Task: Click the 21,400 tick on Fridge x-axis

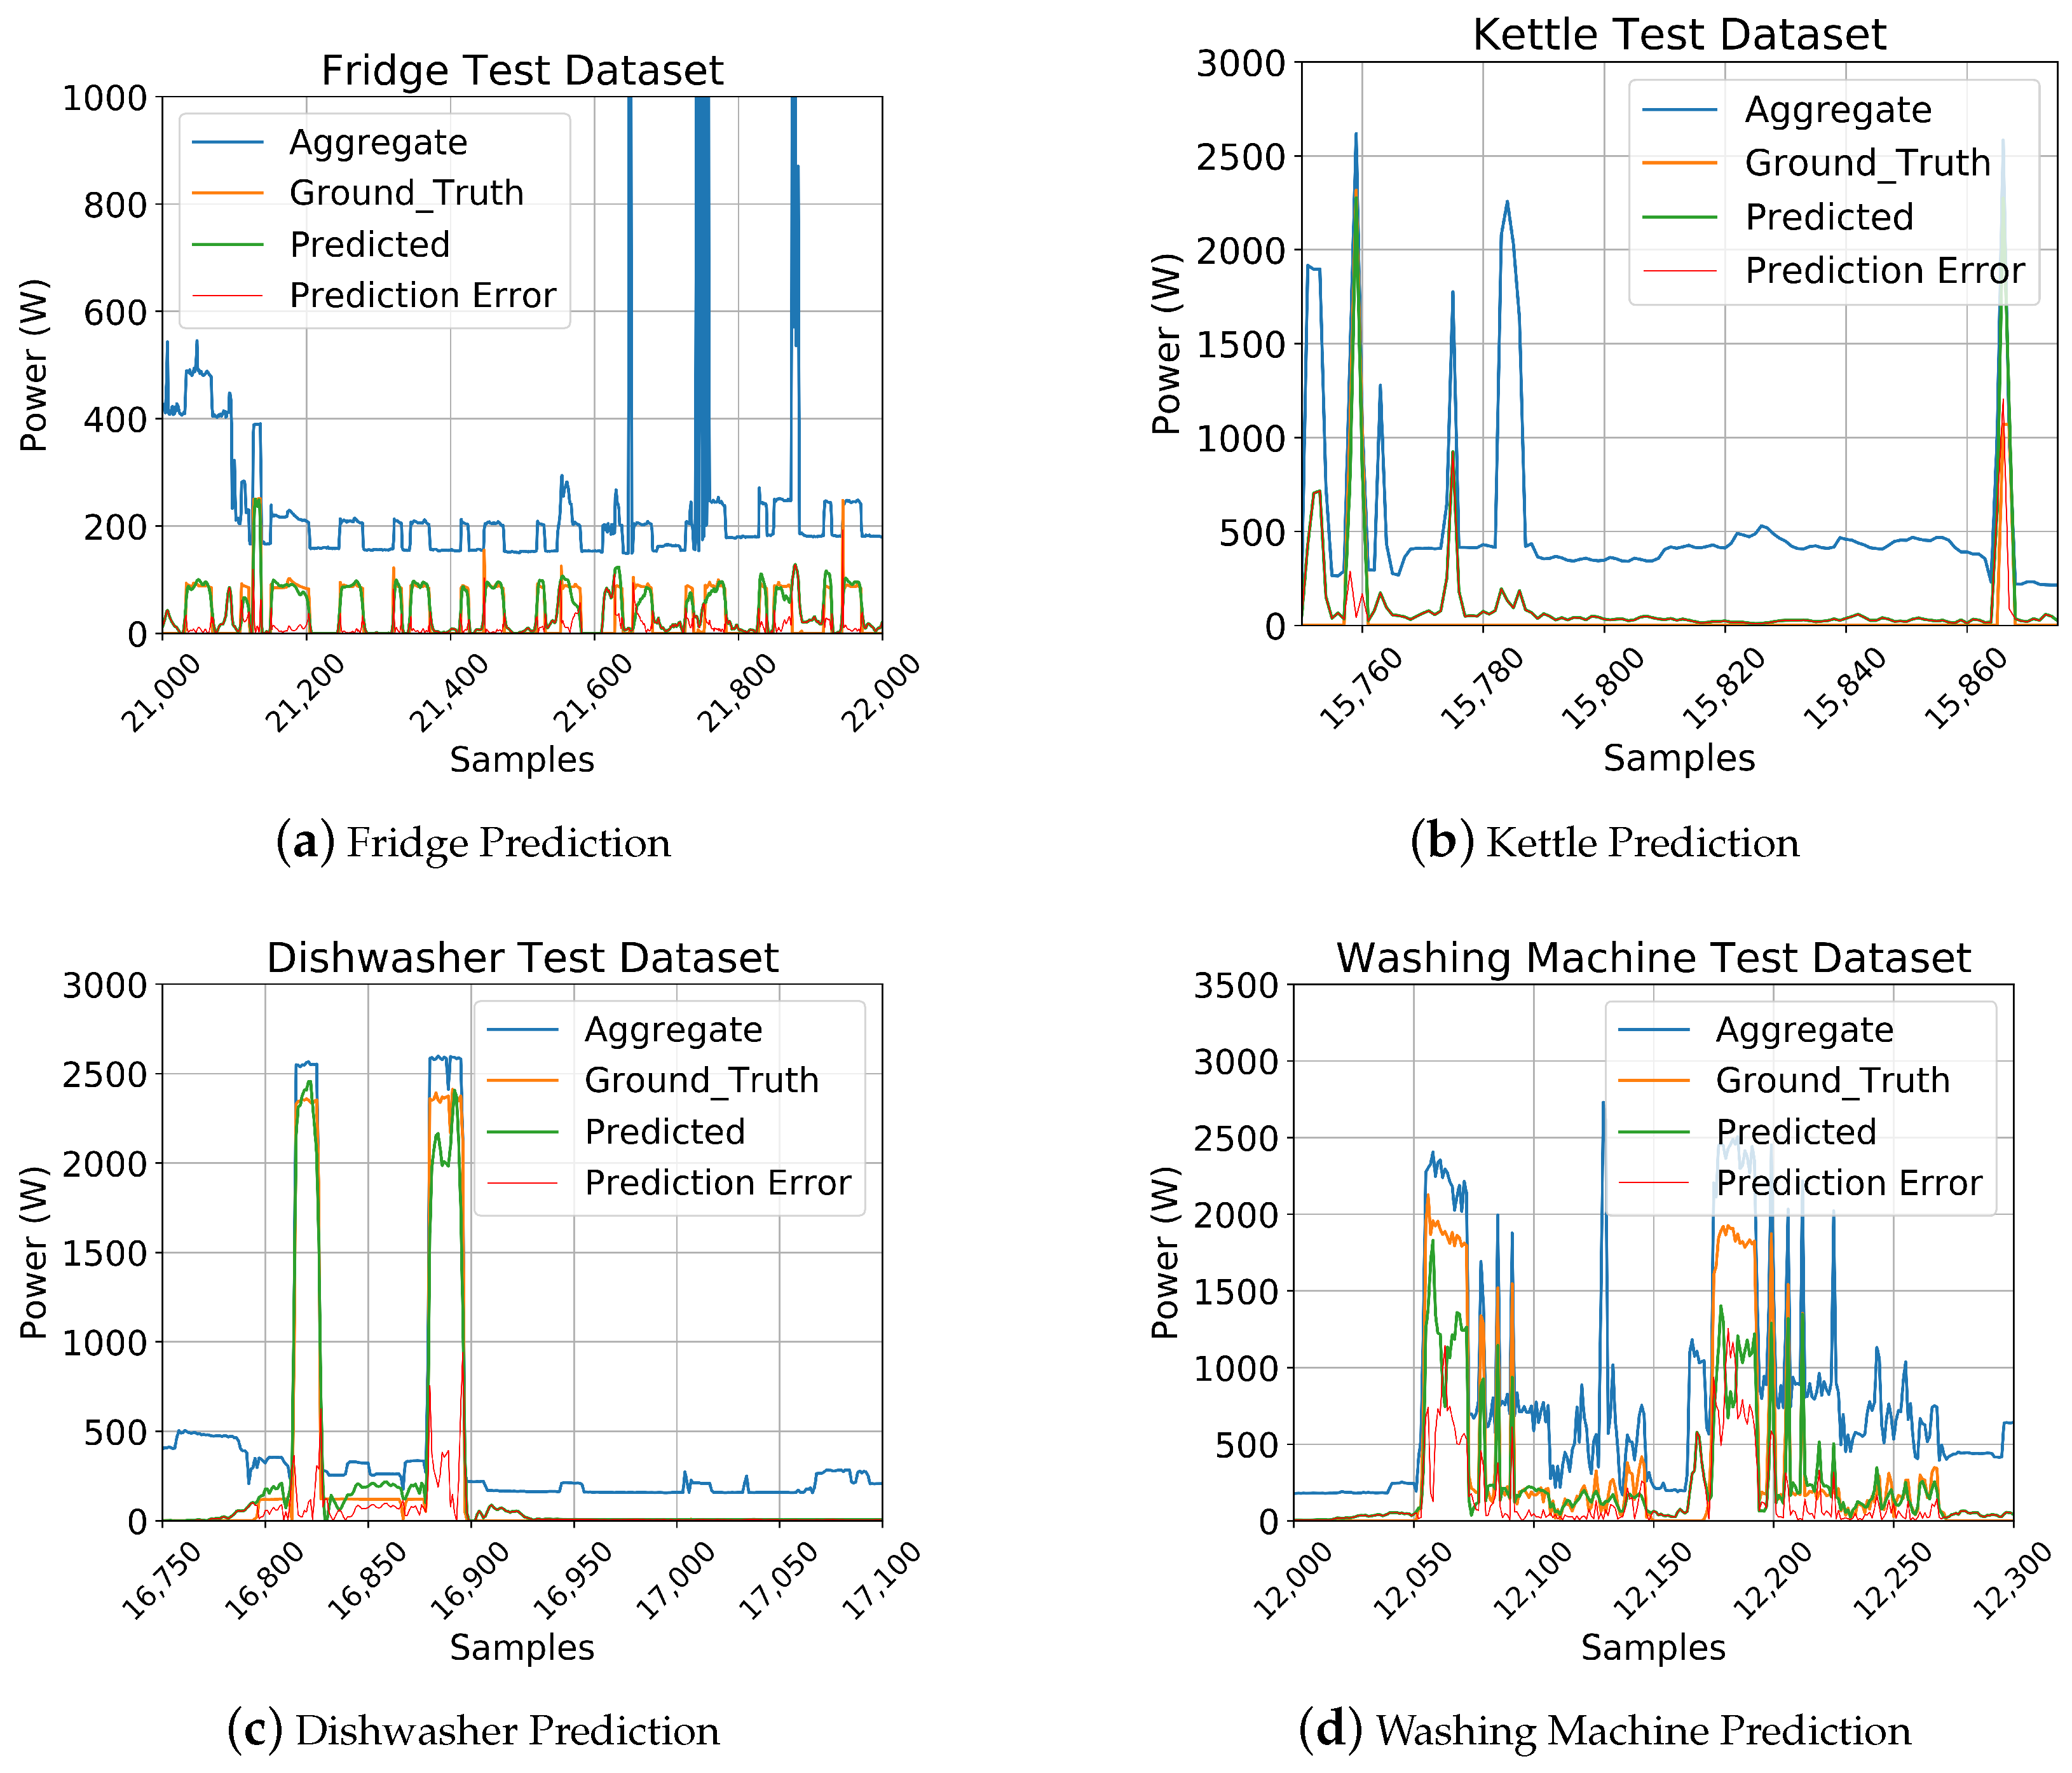Action: pyautogui.click(x=450, y=693)
